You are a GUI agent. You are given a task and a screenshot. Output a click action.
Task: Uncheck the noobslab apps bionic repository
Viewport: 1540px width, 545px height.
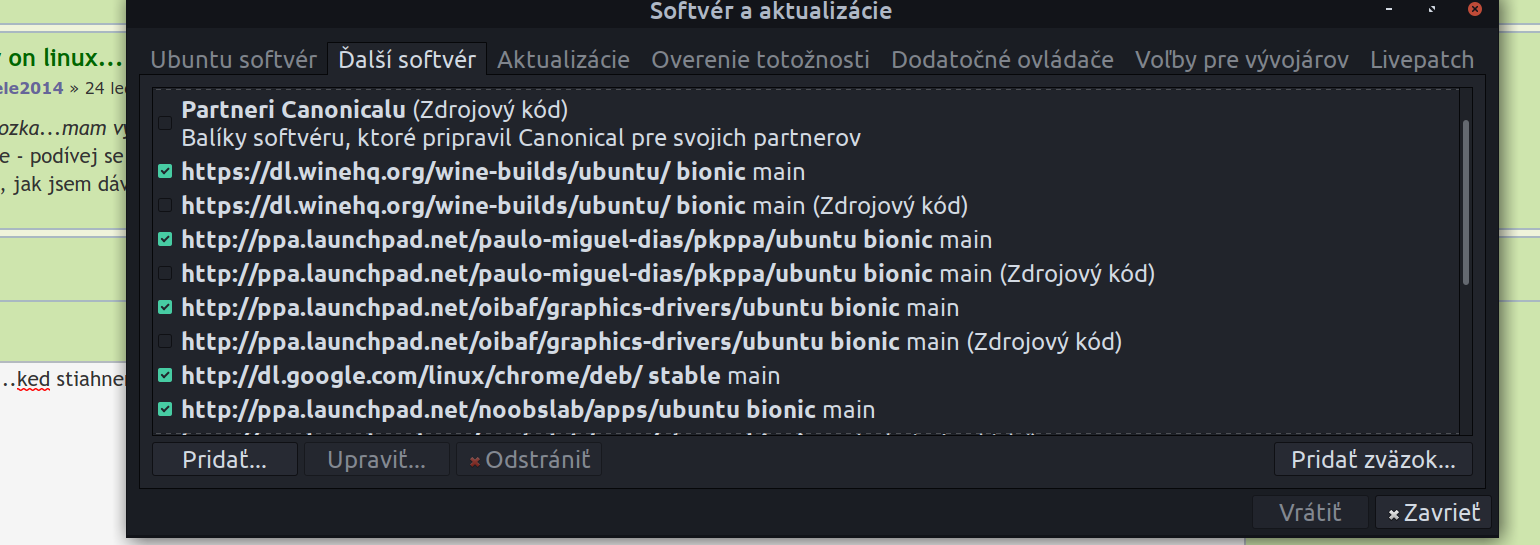pyautogui.click(x=166, y=410)
